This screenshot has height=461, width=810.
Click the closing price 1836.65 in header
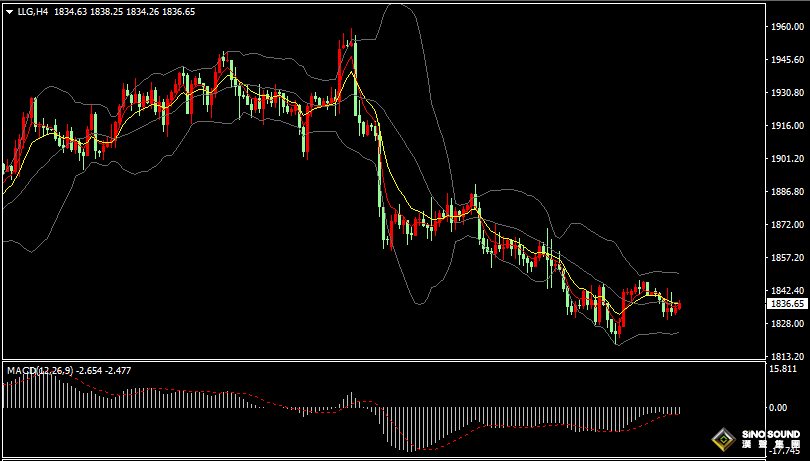179,12
